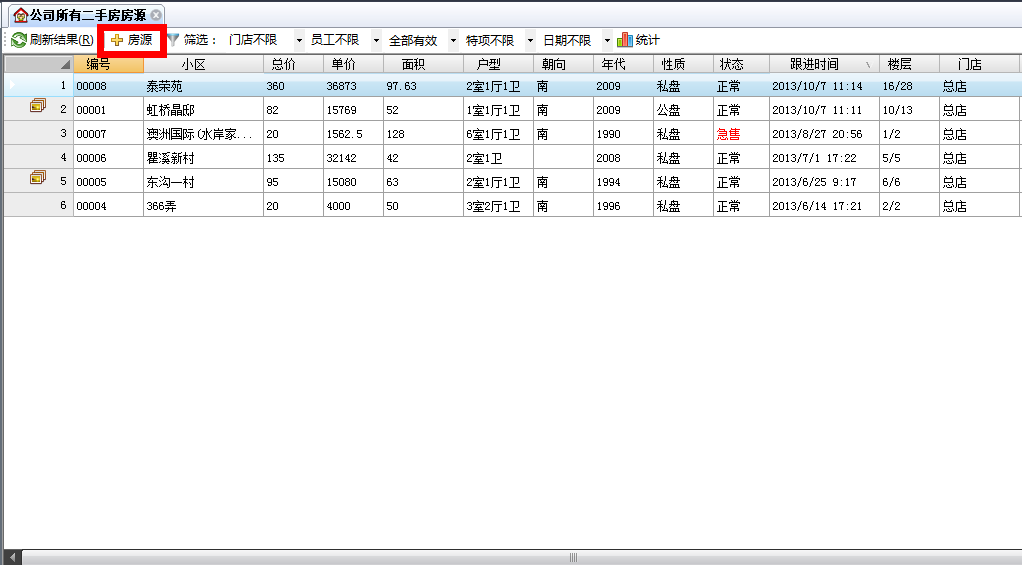Close the 公司所有二手房房源 tab
Image resolution: width=1022 pixels, height=565 pixels.
(x=156, y=15)
